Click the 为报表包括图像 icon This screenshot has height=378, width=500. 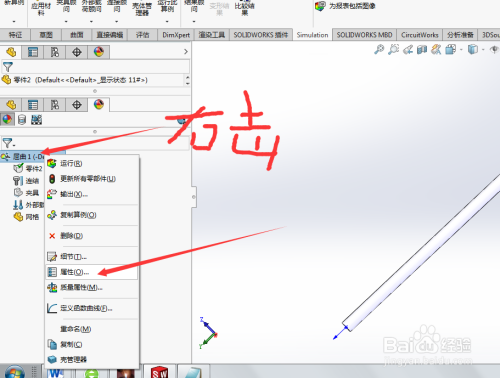320,6
